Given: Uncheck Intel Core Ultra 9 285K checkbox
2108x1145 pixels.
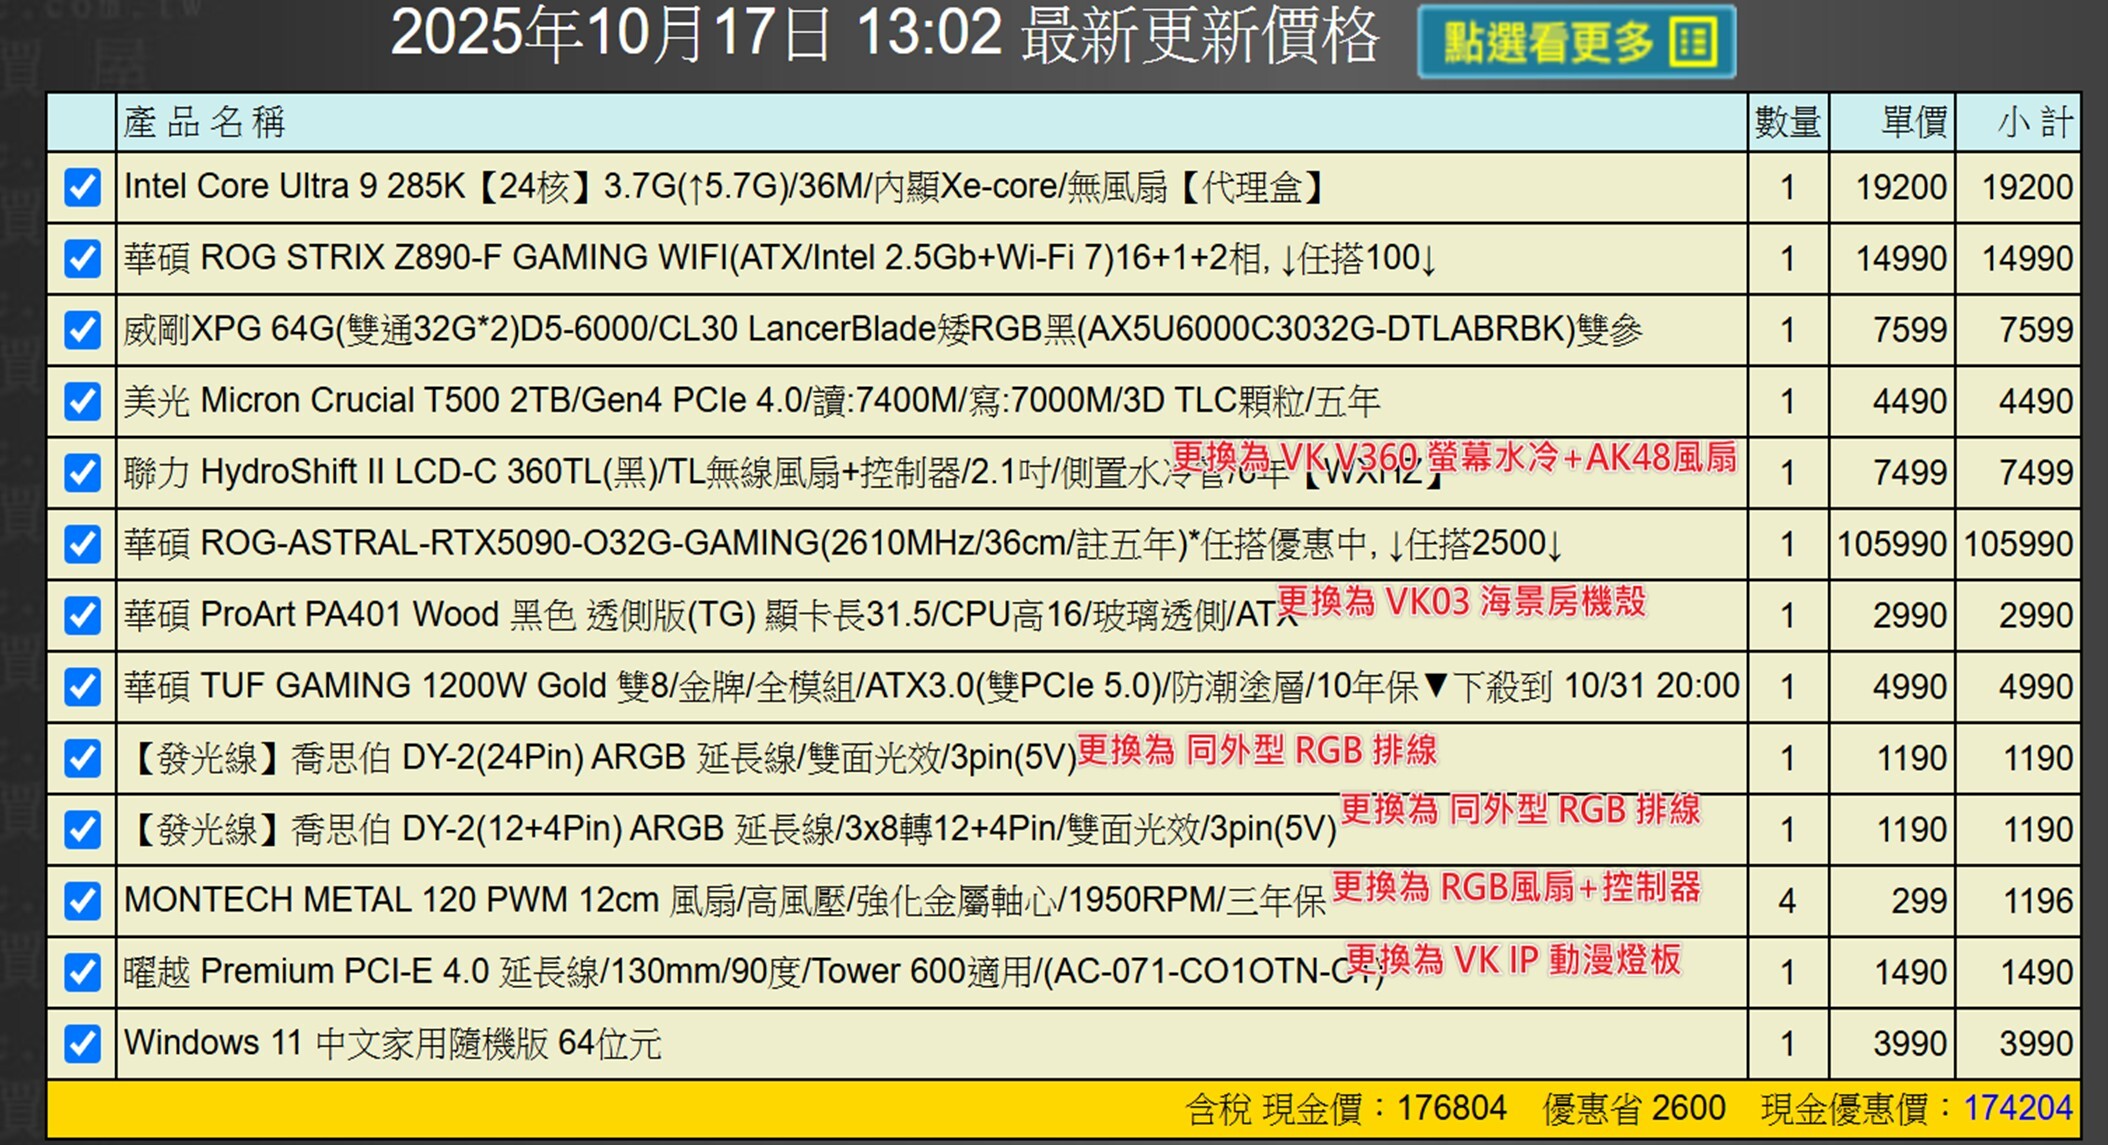Looking at the screenshot, I should [82, 187].
